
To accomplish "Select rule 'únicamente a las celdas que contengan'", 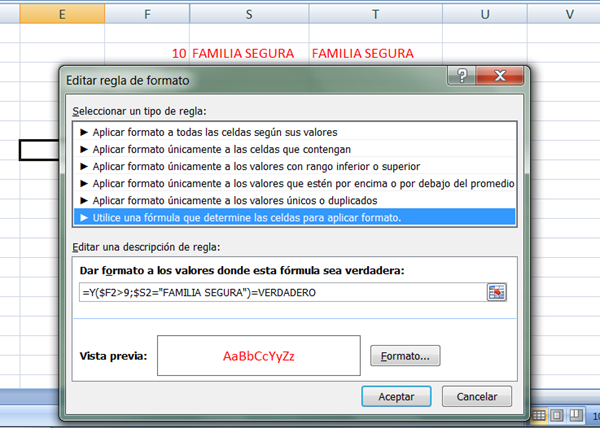I will pyautogui.click(x=294, y=149).
